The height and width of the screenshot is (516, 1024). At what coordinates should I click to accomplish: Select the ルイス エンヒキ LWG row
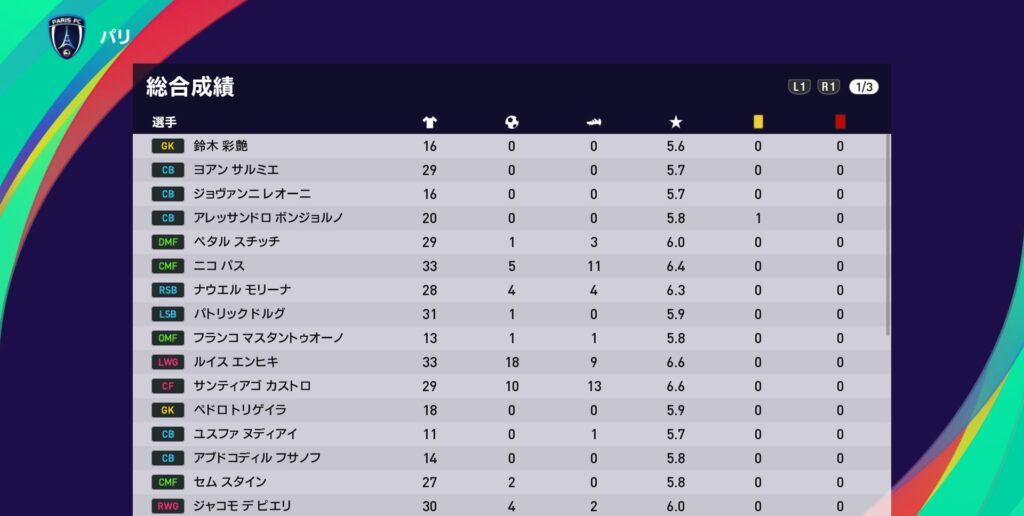tap(511, 363)
